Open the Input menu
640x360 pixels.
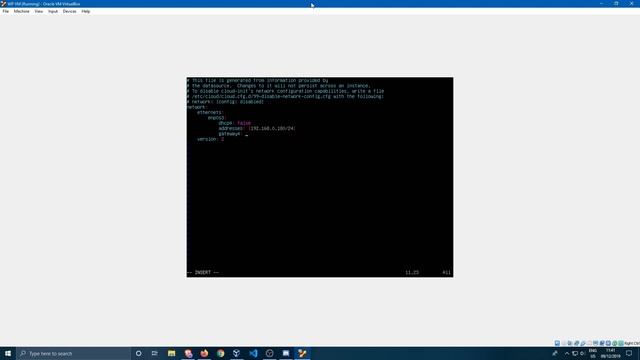pyautogui.click(x=53, y=11)
